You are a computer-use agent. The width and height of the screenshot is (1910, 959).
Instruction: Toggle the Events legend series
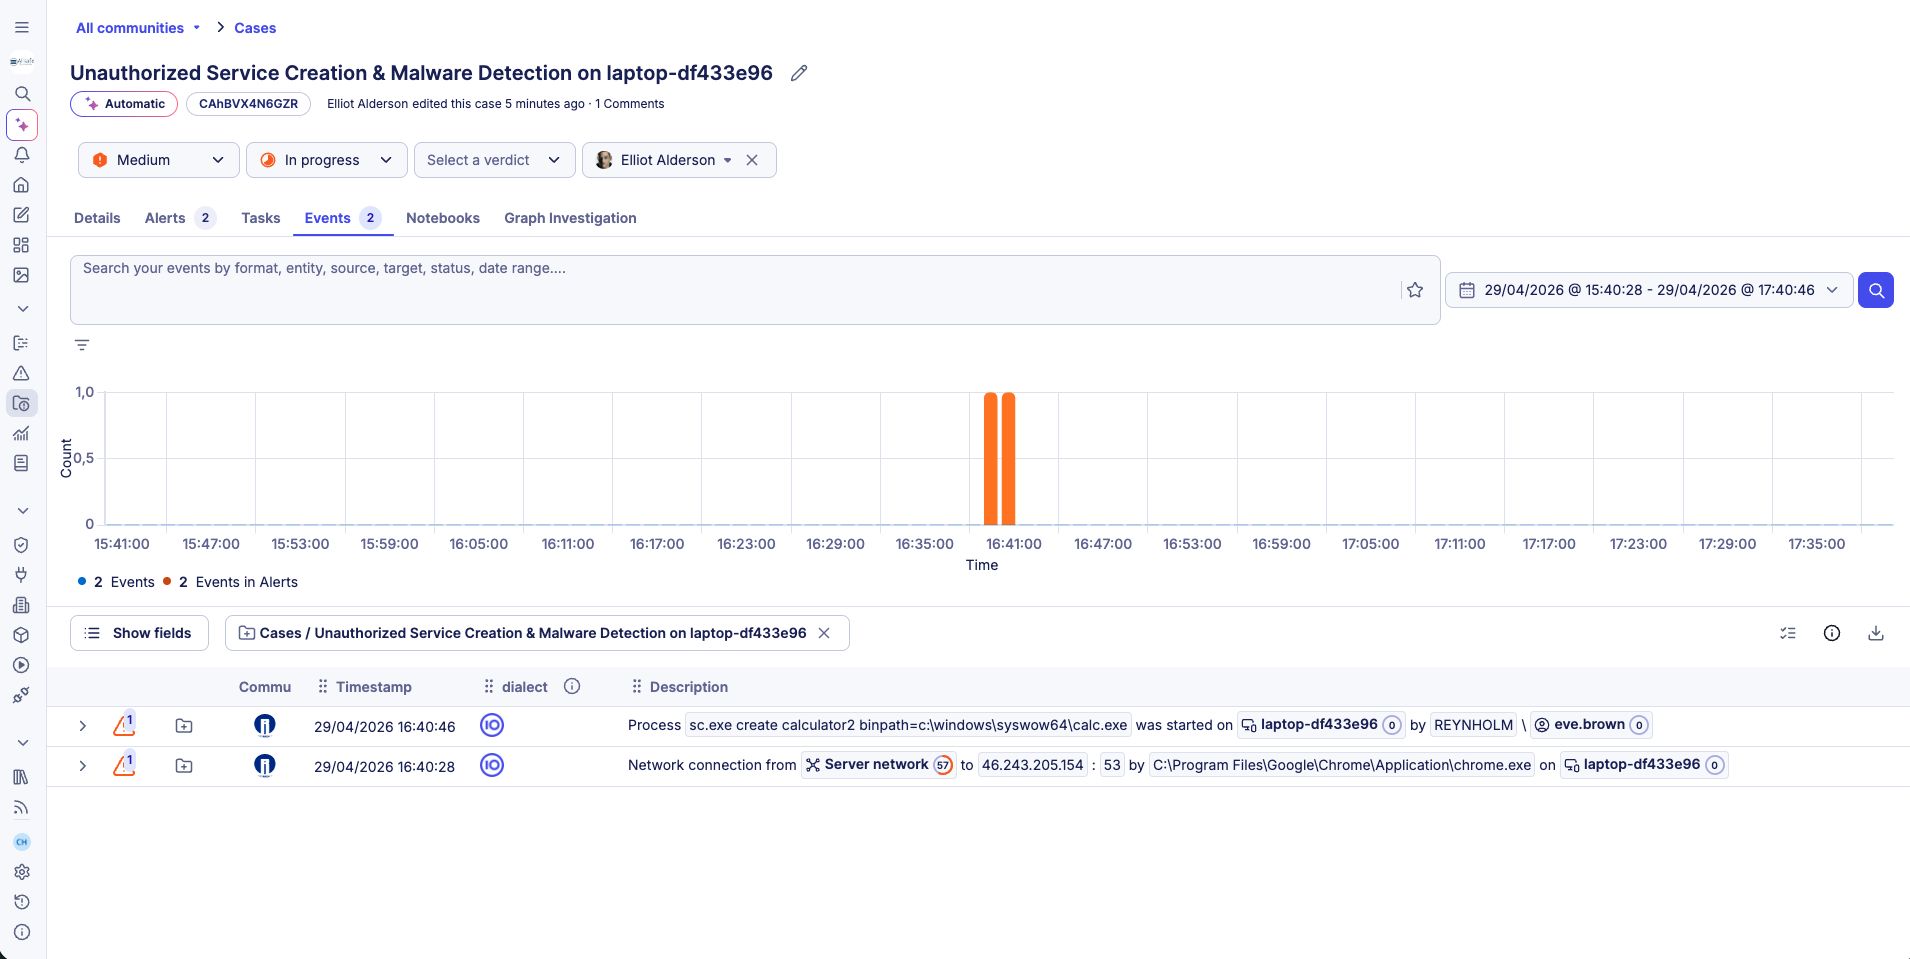point(118,582)
